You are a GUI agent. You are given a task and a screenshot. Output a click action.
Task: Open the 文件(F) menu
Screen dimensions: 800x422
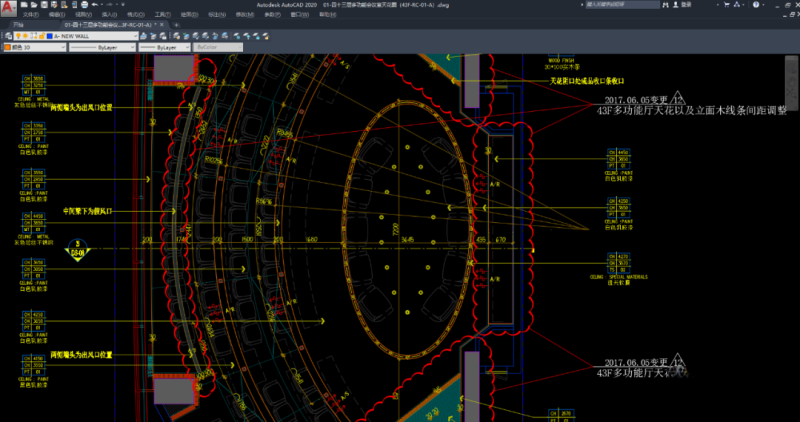[x=30, y=15]
